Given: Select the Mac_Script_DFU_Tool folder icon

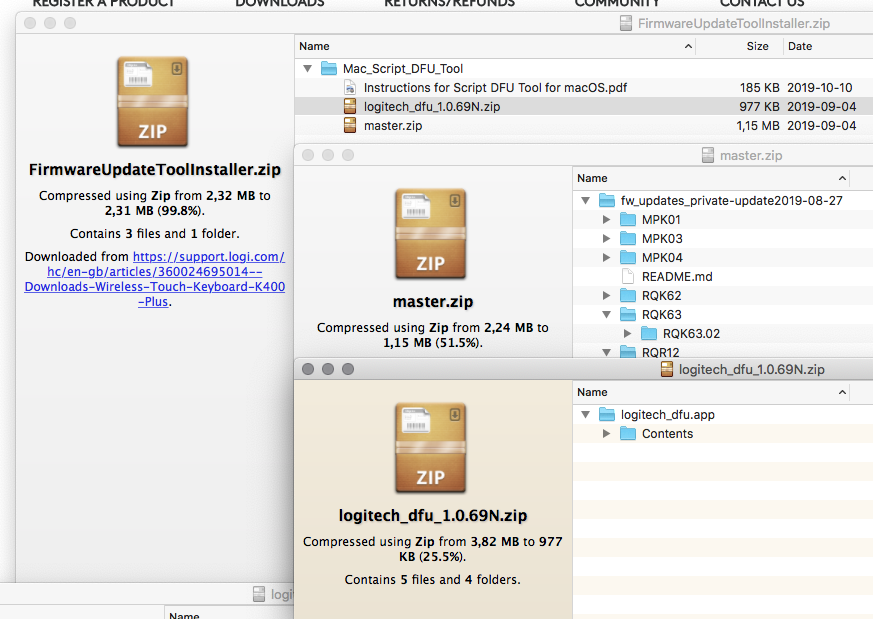Looking at the screenshot, I should coord(329,68).
